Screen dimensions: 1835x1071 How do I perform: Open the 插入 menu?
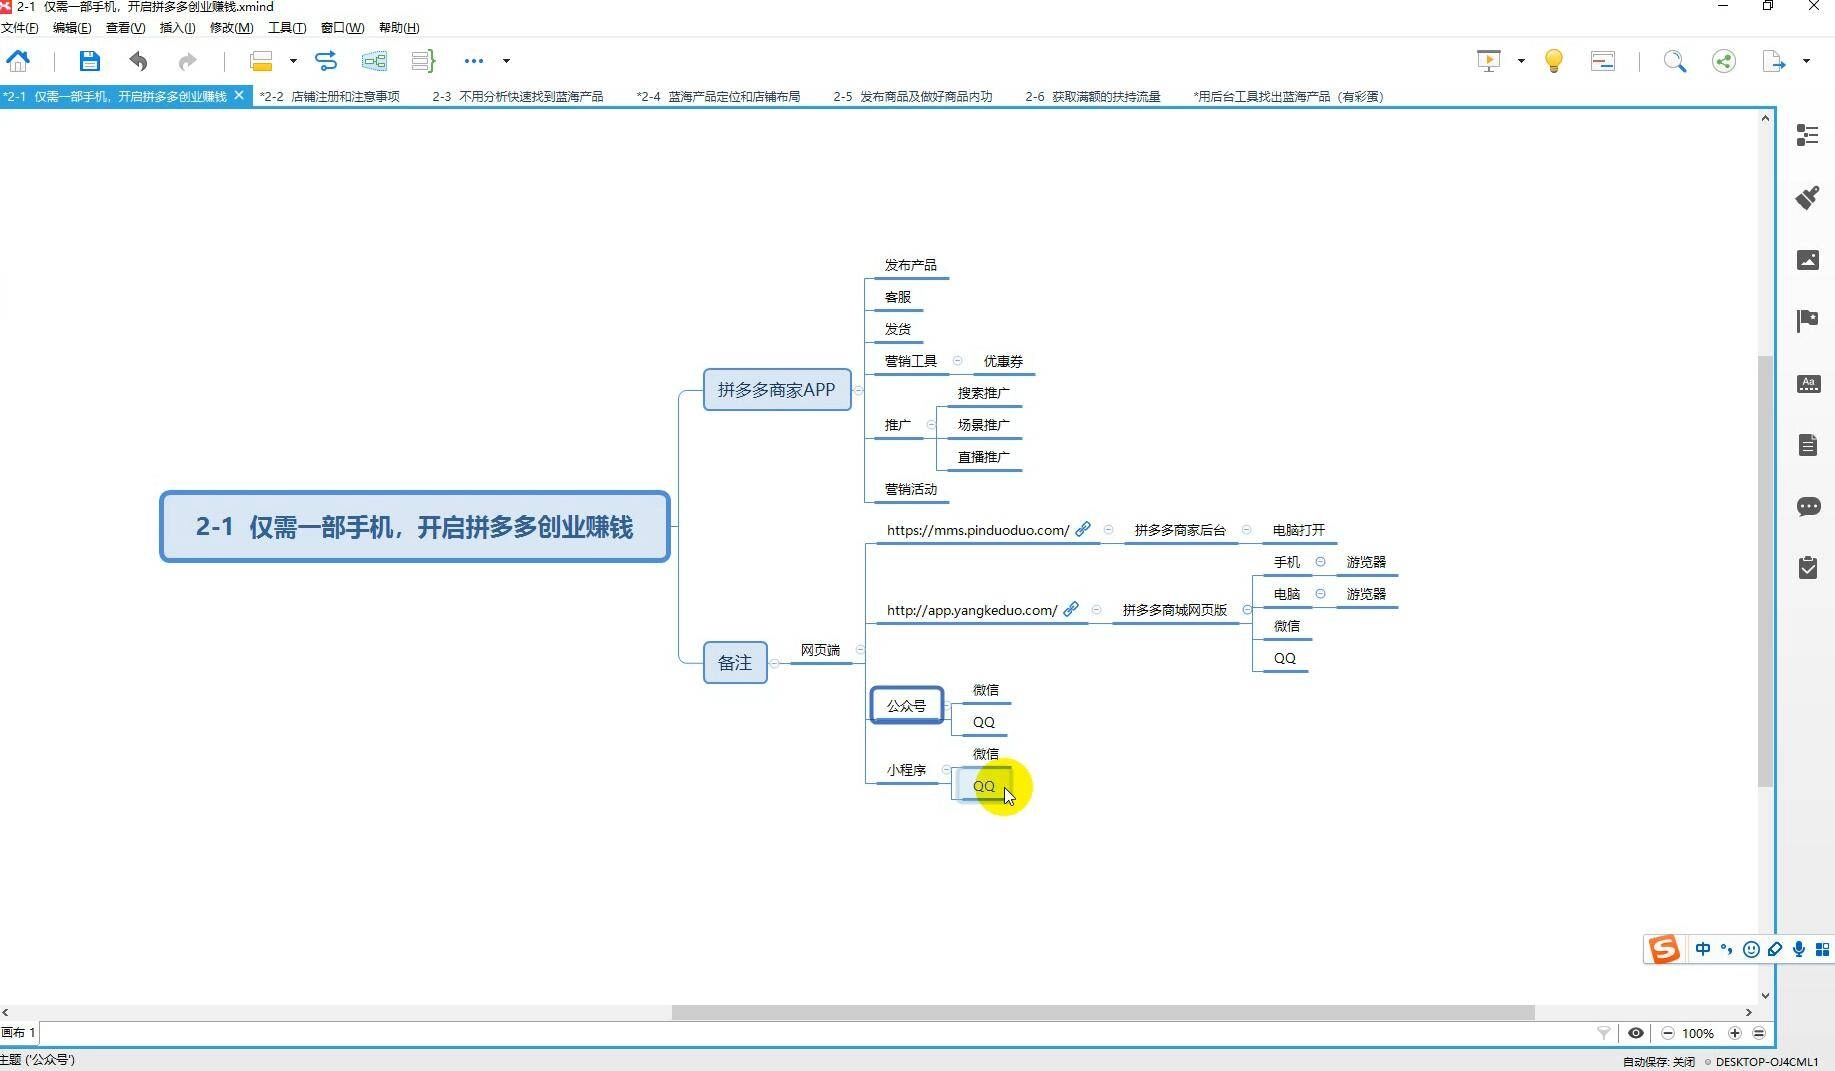pyautogui.click(x=176, y=27)
